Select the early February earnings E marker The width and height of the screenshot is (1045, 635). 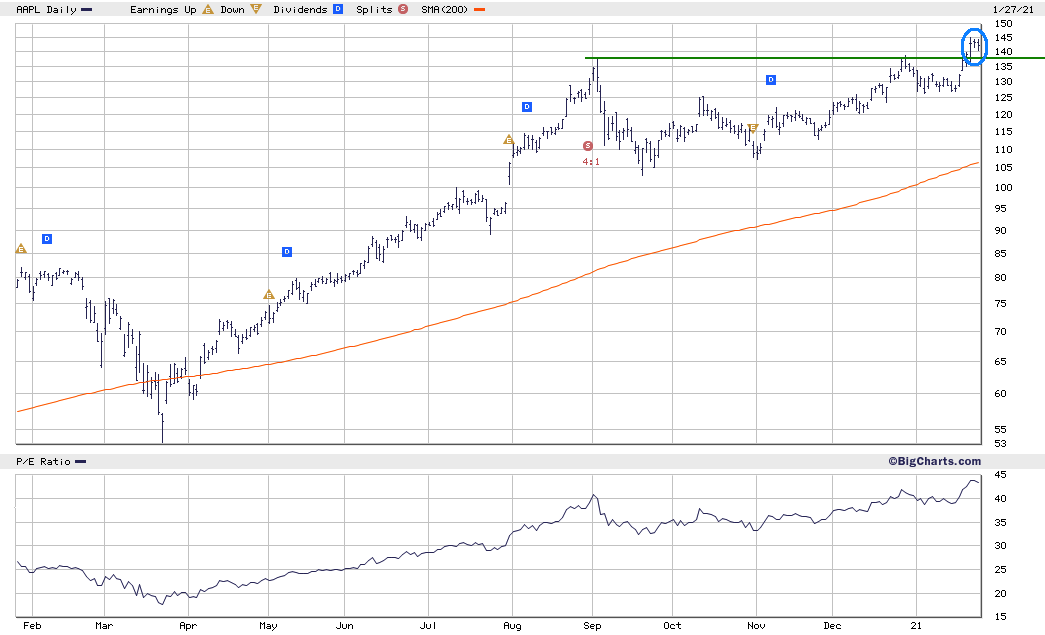point(21,249)
